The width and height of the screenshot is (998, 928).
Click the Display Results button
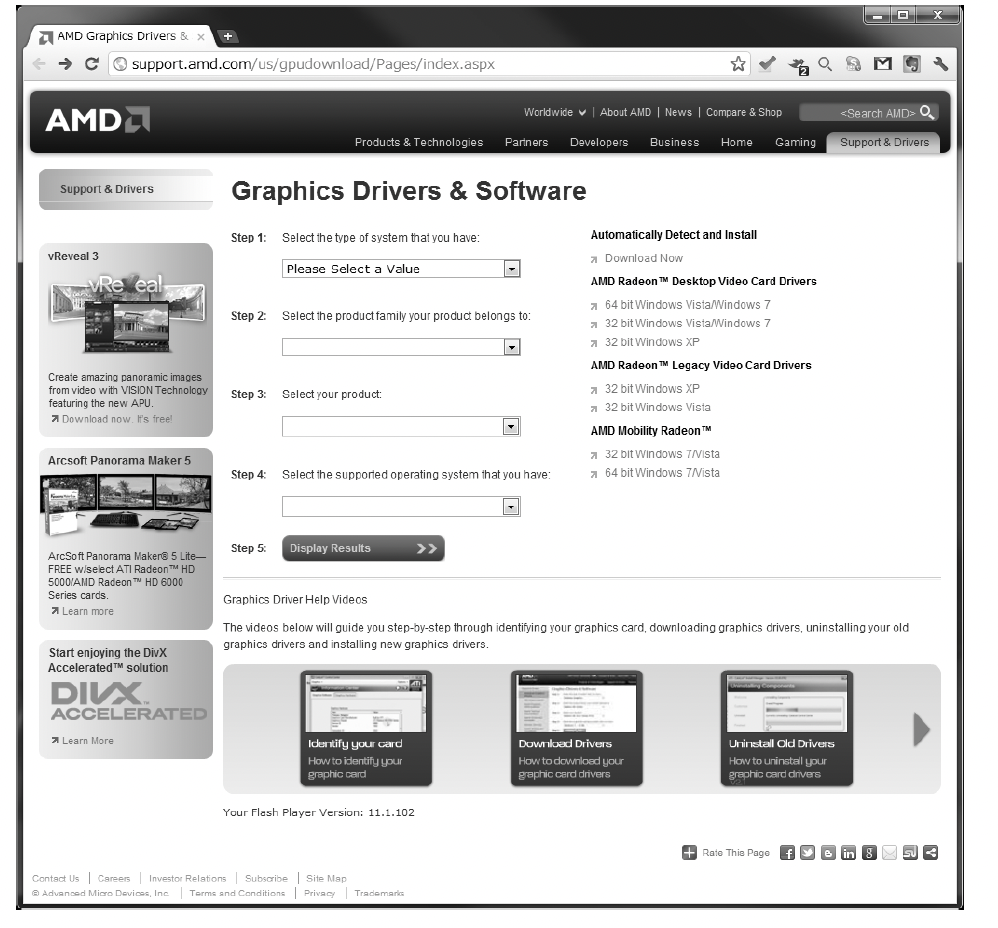[363, 548]
